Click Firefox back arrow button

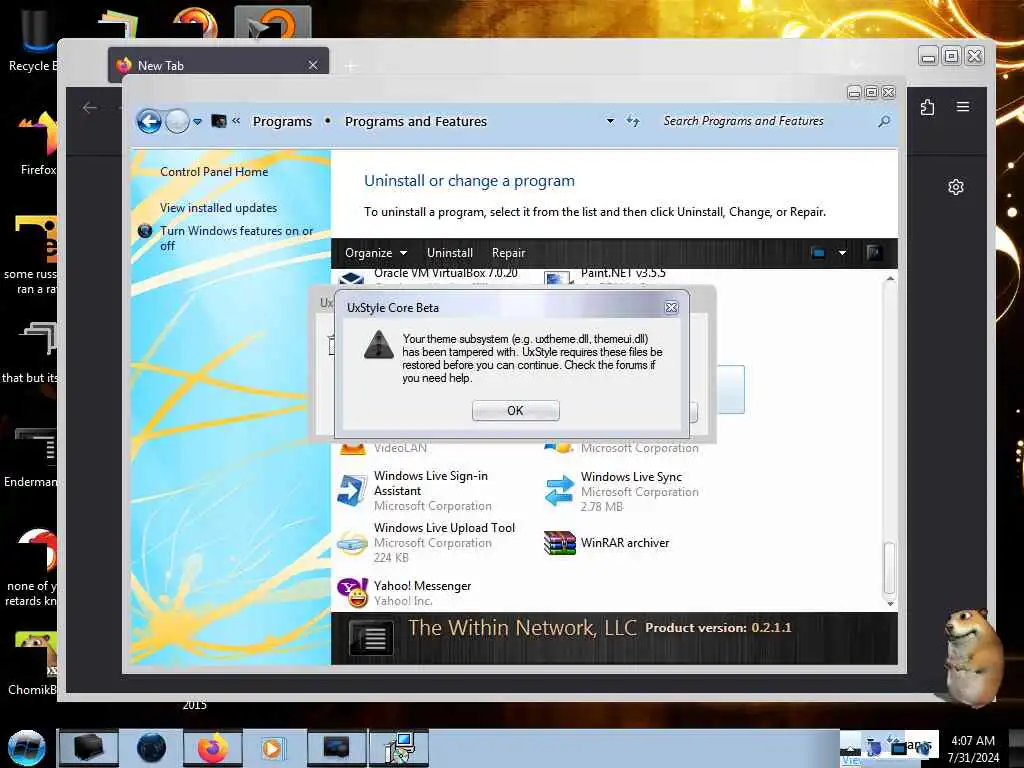(90, 108)
